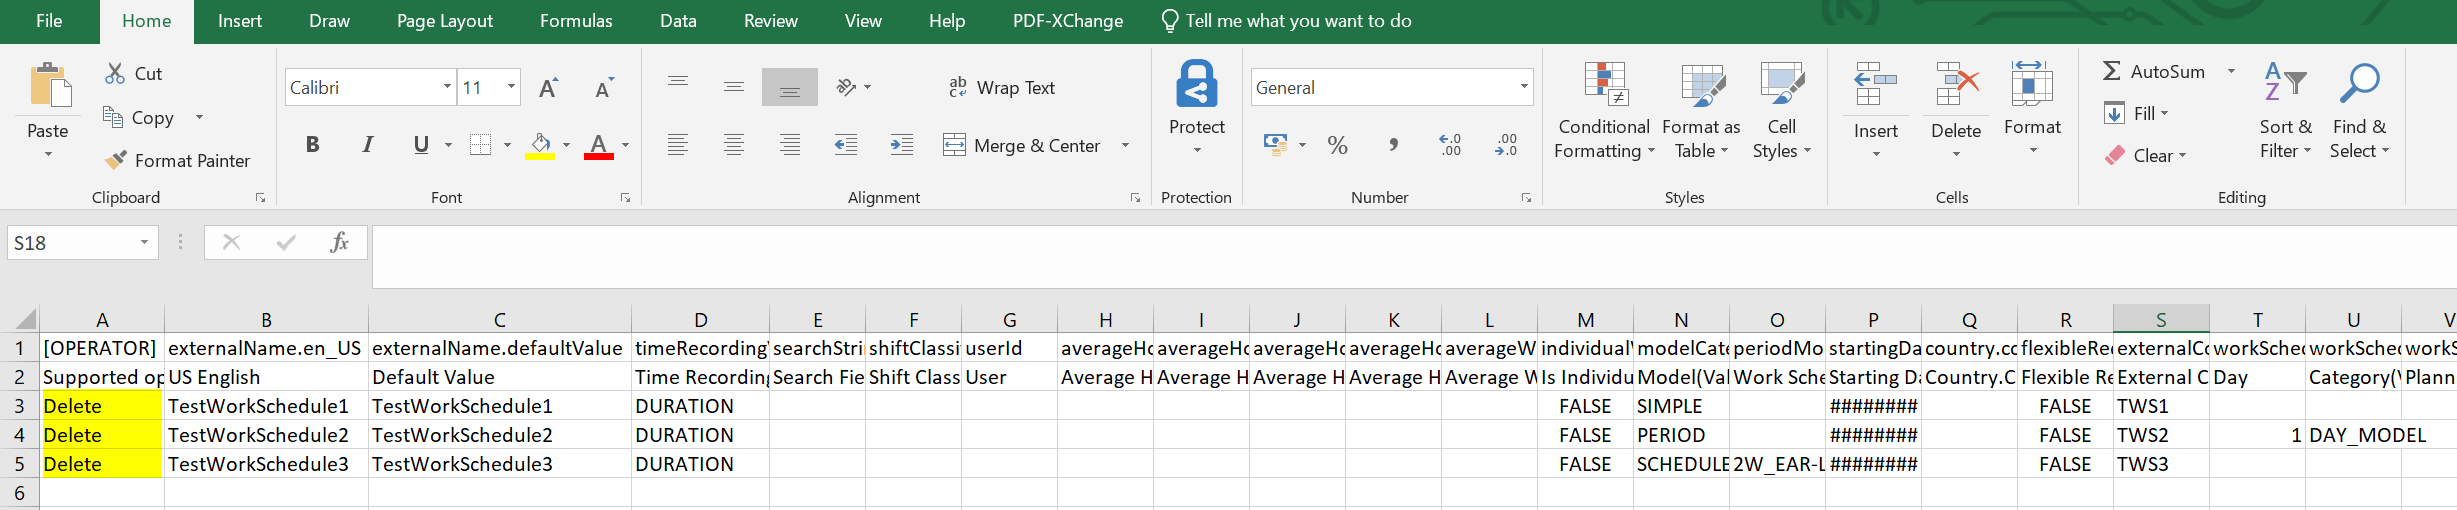Image resolution: width=2457 pixels, height=510 pixels.
Task: Increase decimal places
Action: point(1449,145)
